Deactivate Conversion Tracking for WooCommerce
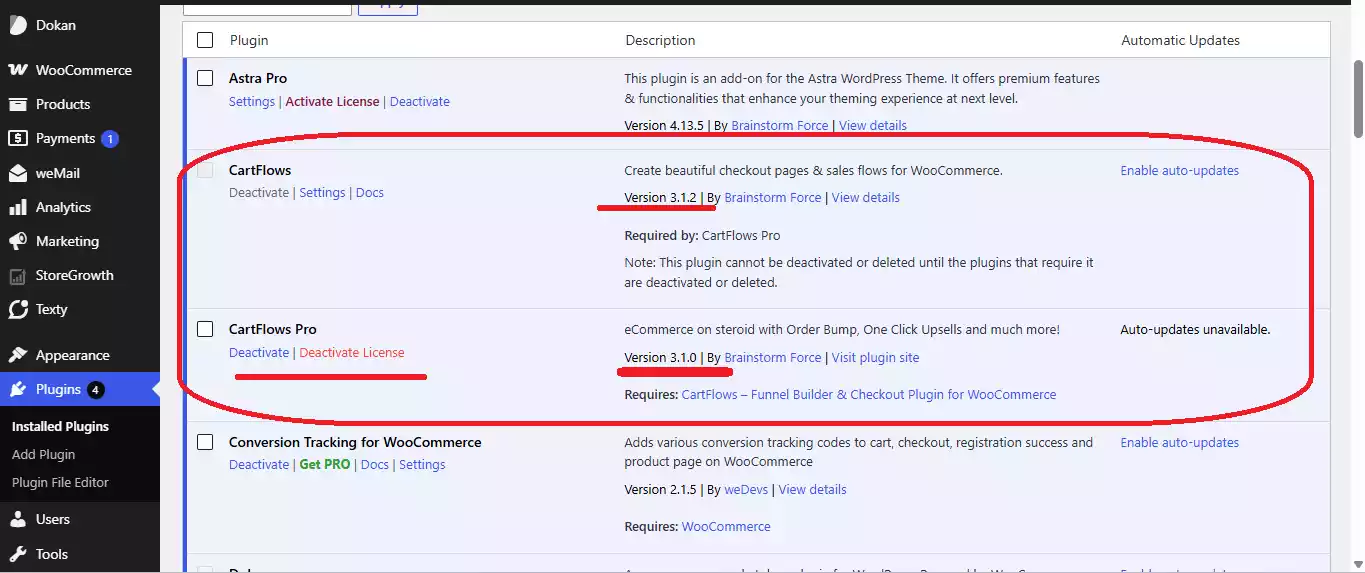Screen dimensions: 1365x573 click(x=259, y=464)
